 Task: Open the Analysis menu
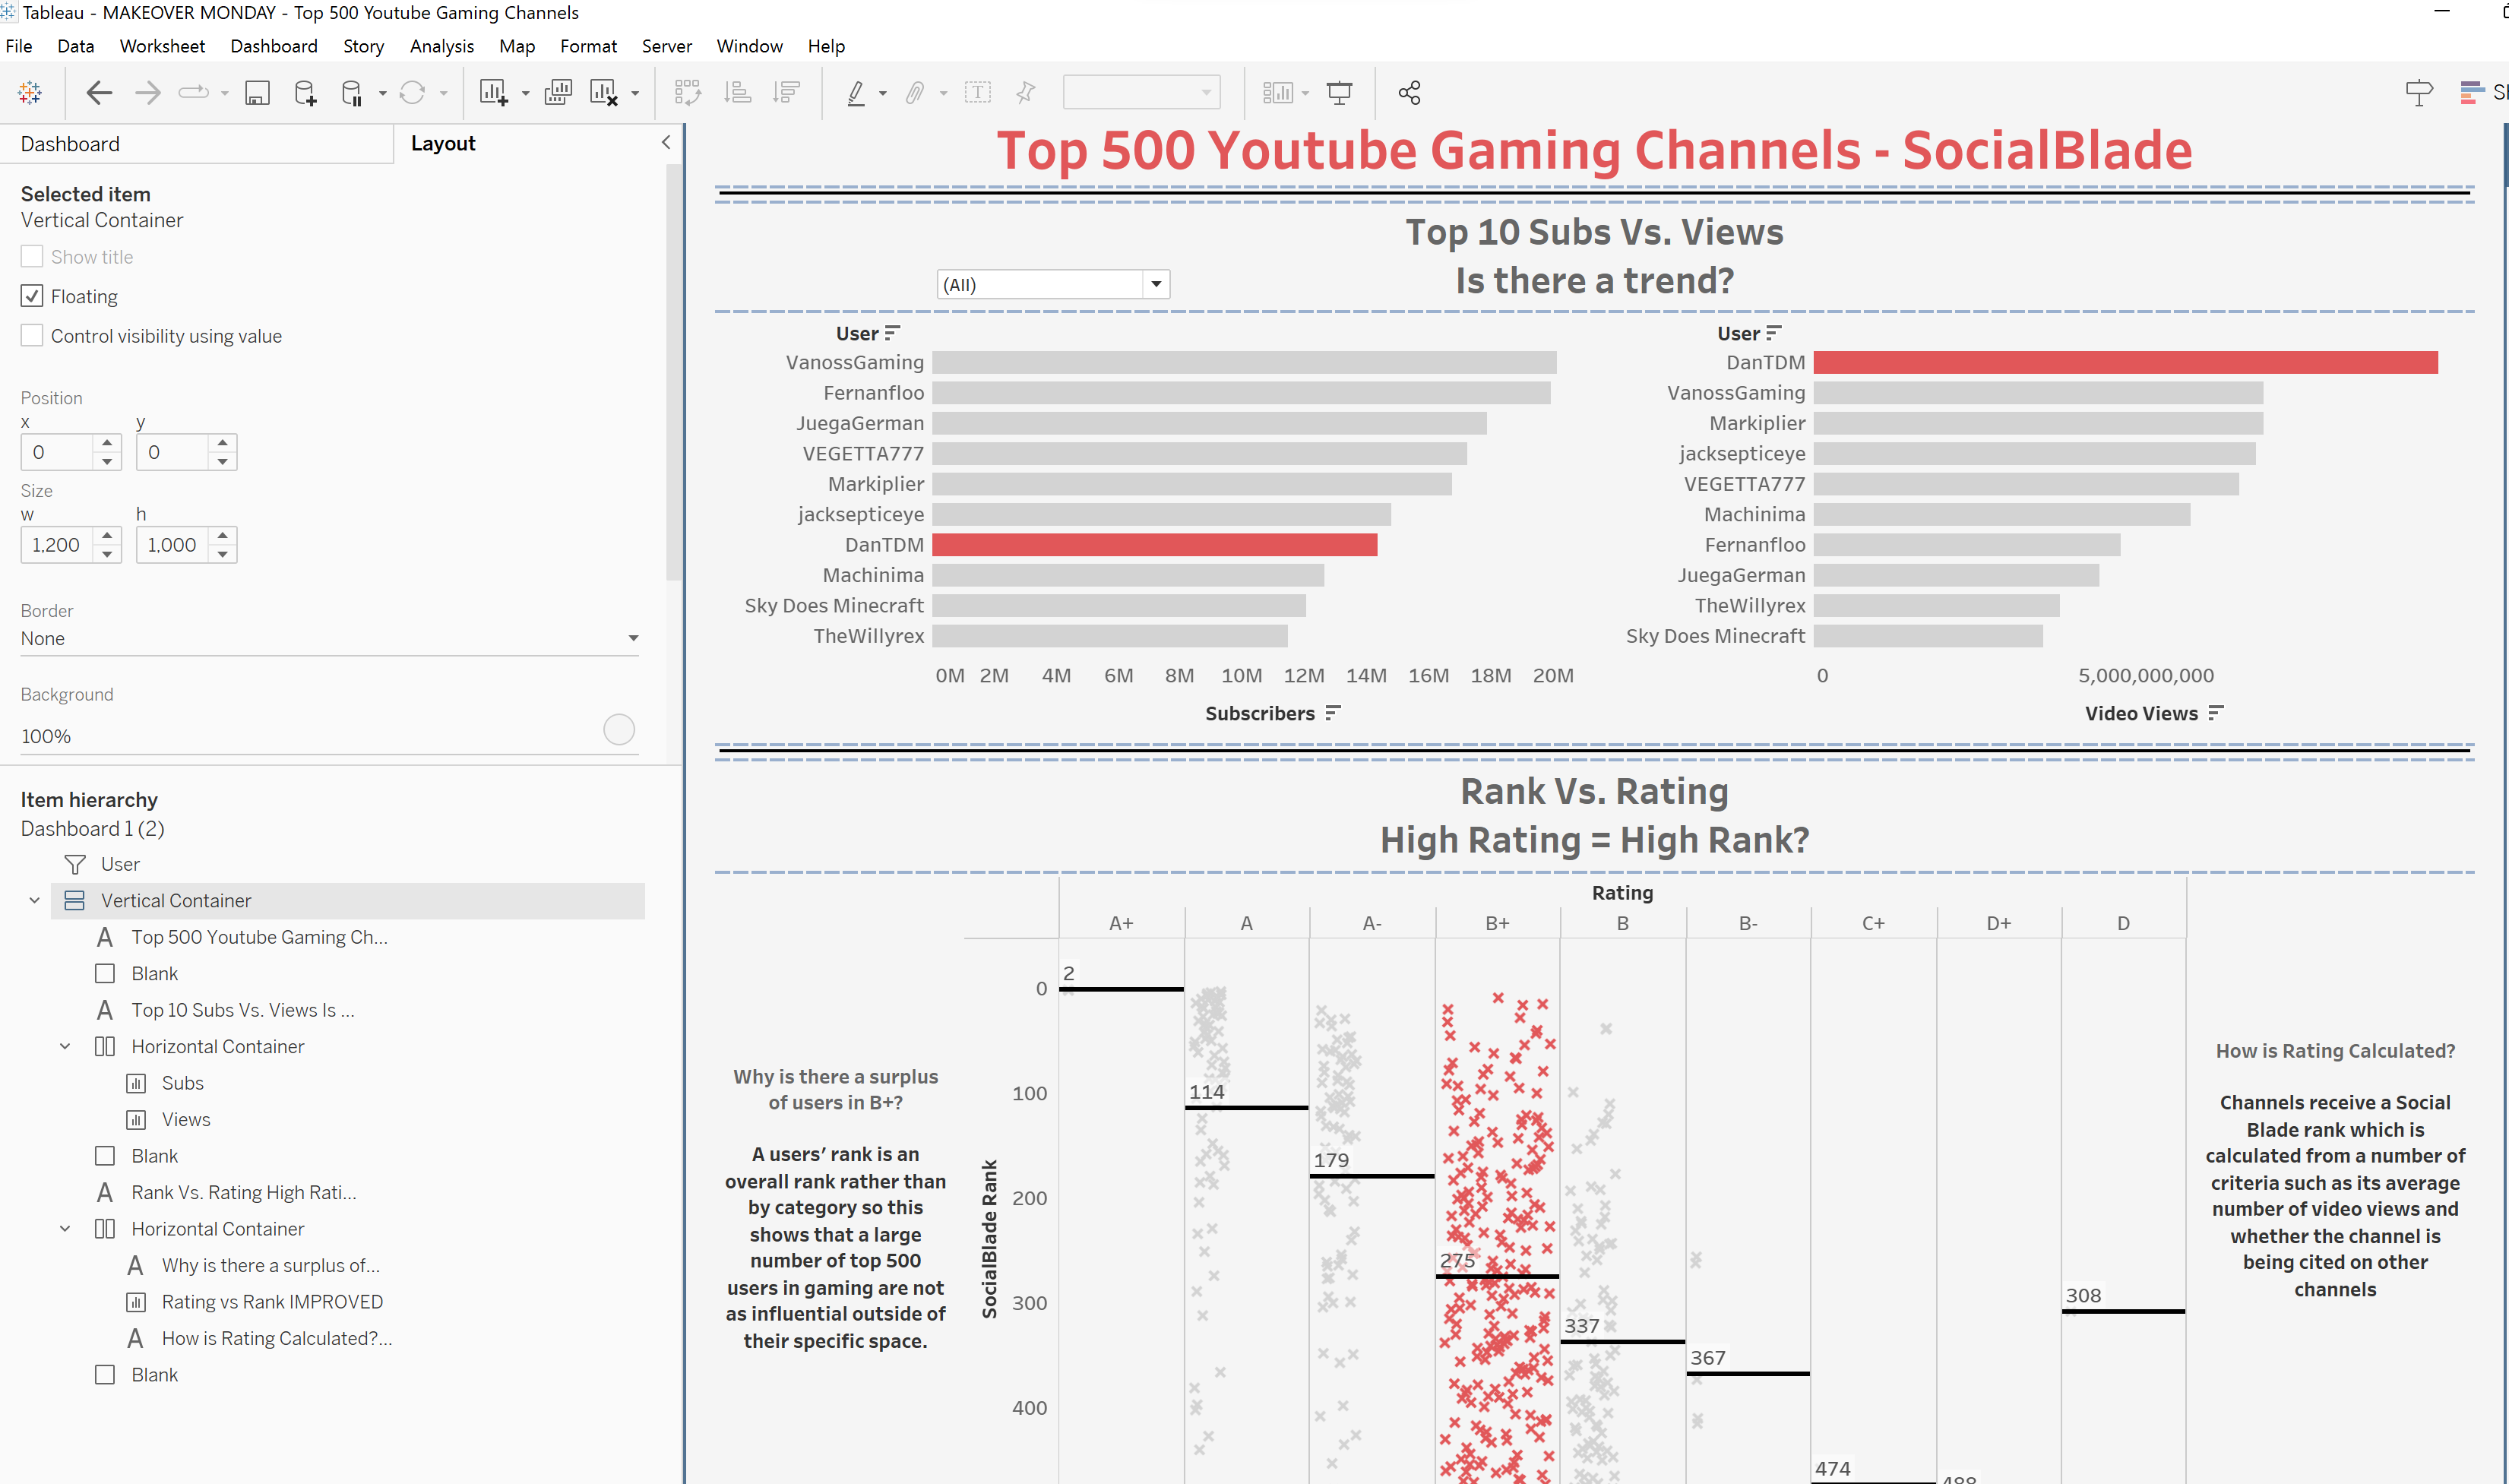click(x=441, y=46)
